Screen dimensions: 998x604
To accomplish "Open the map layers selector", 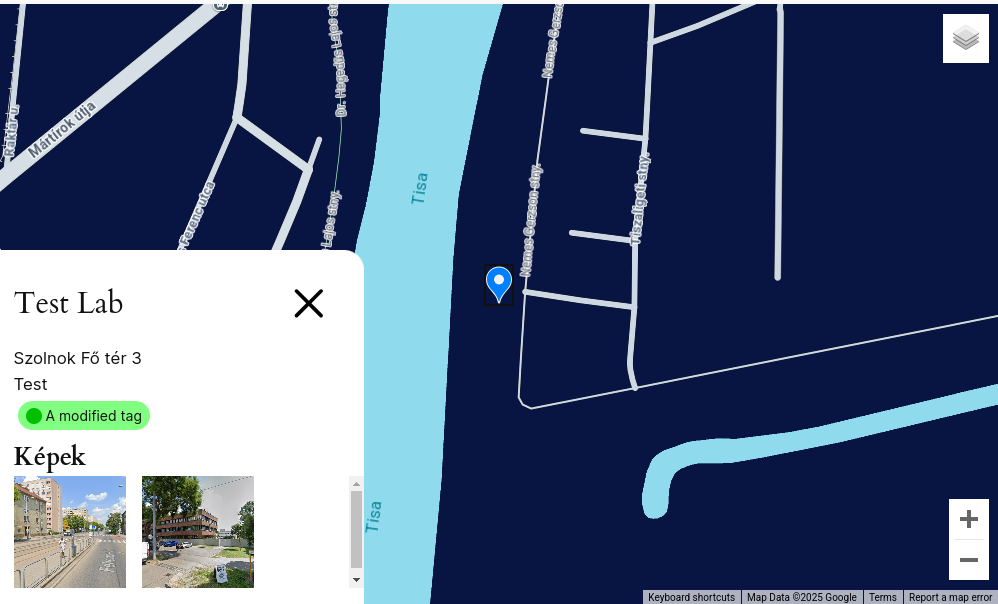I will point(966,38).
